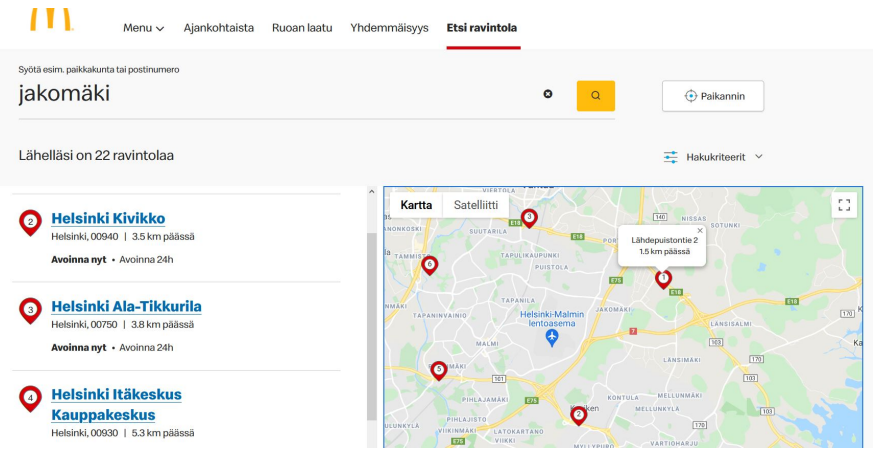Clear the search text with X icon
The image size is (873, 472).
[548, 94]
